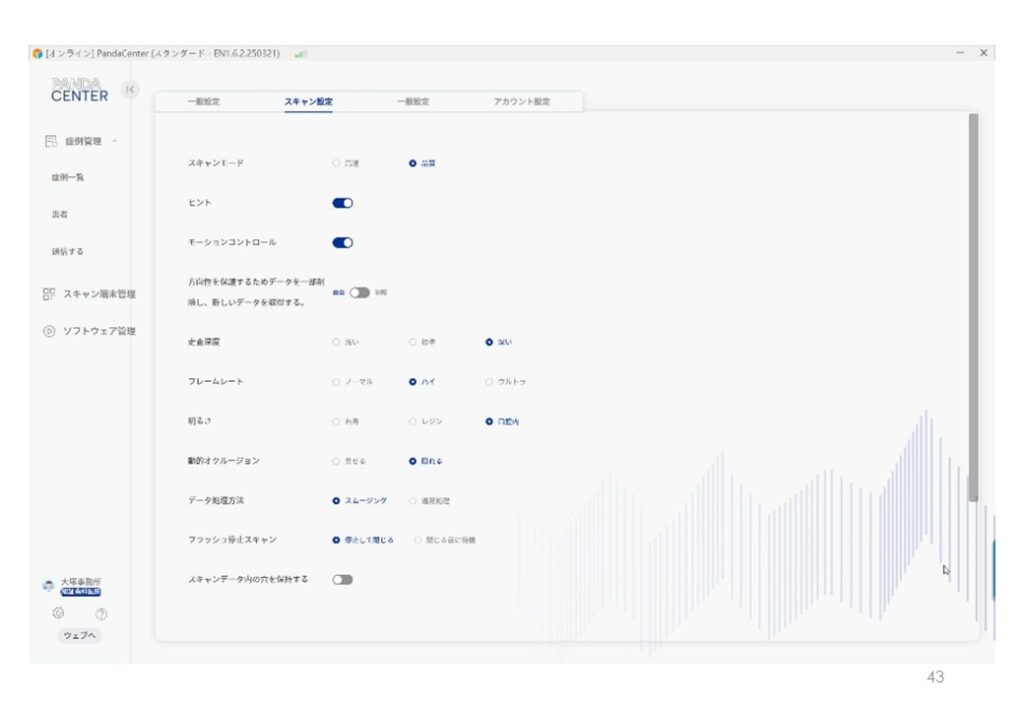1024x709 pixels.
Task: Enable the スキャンデータ内の穴を保持する toggle
Action: (342, 579)
